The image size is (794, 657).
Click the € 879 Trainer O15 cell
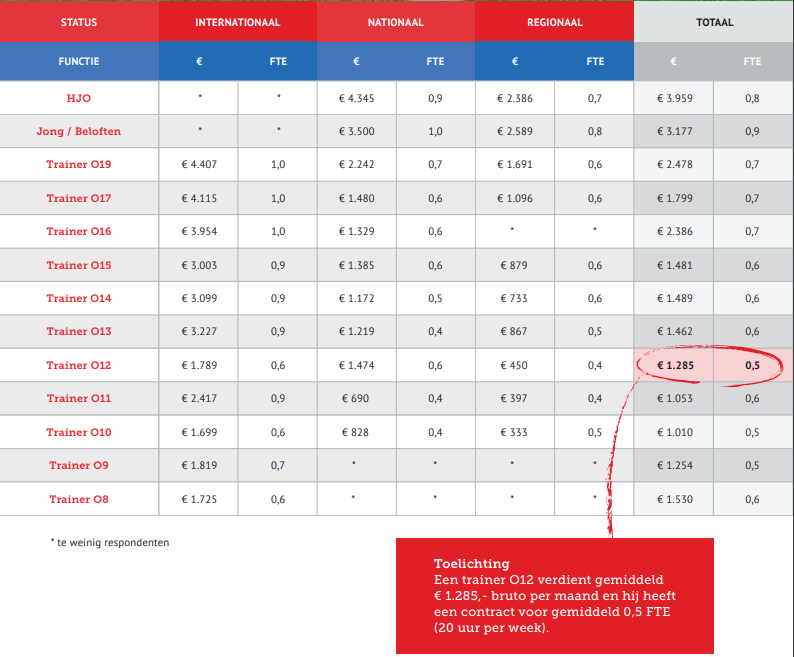pyautogui.click(x=514, y=265)
